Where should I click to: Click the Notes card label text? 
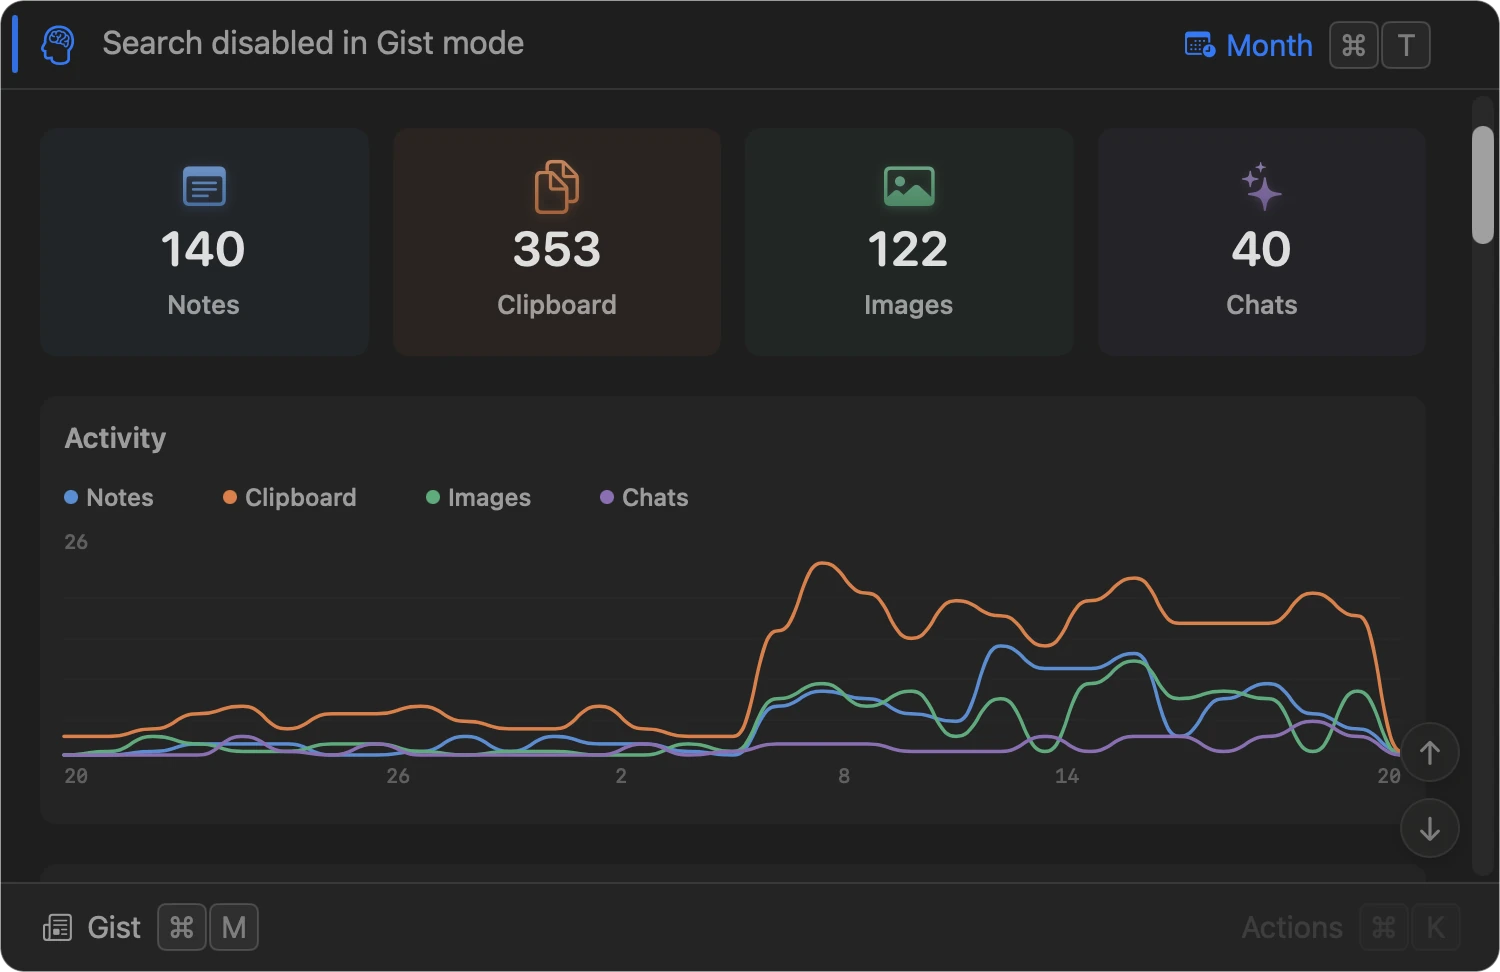[x=204, y=305]
